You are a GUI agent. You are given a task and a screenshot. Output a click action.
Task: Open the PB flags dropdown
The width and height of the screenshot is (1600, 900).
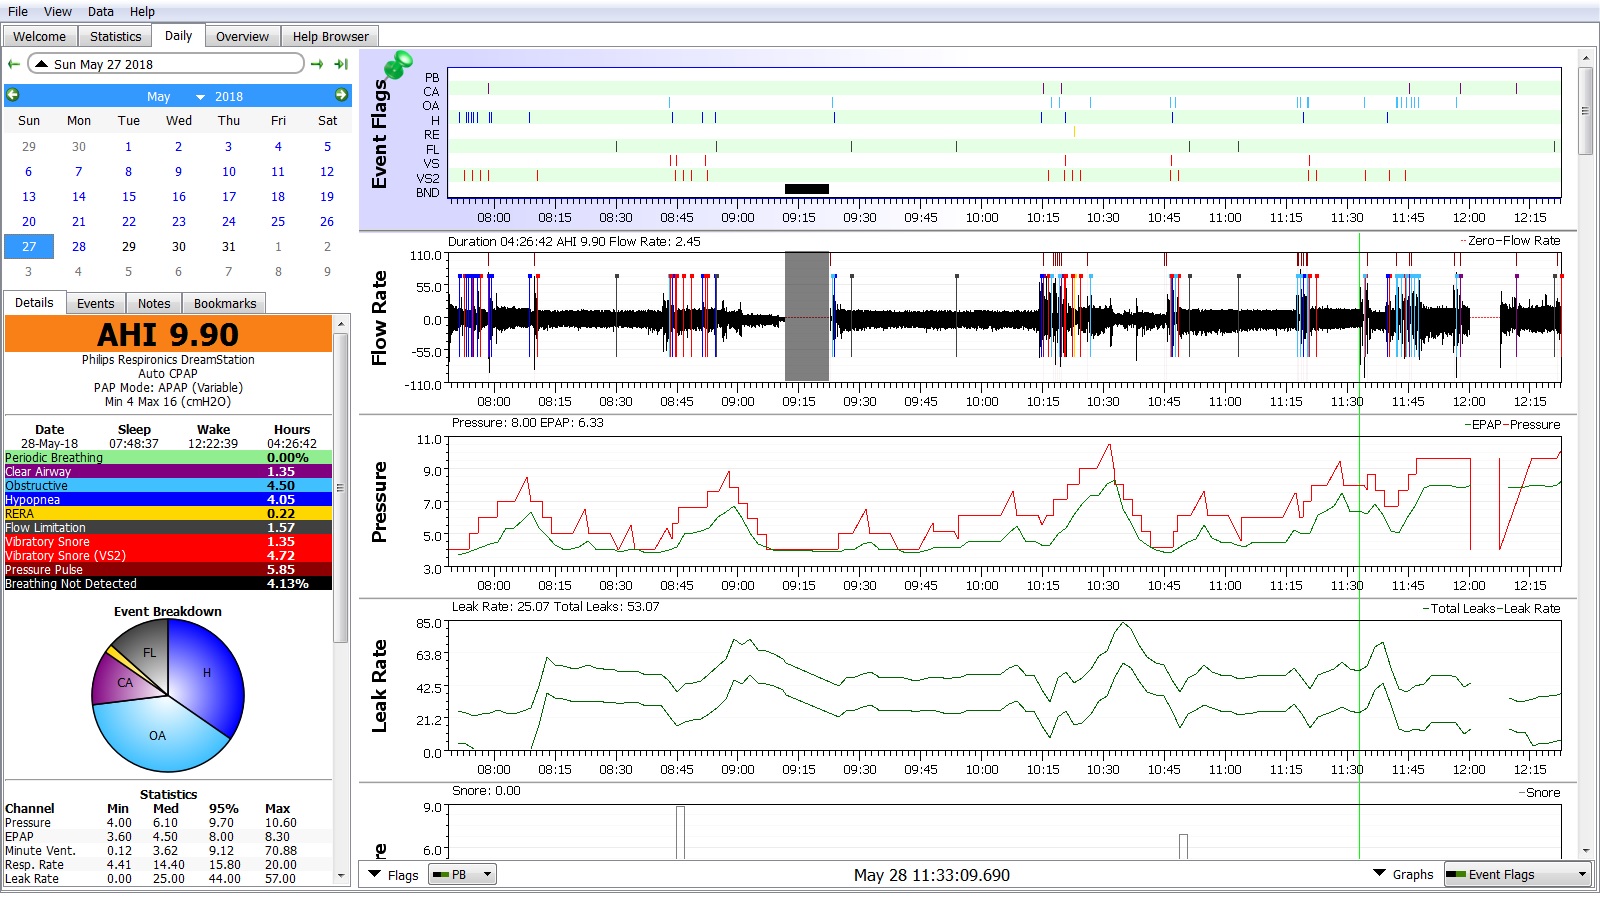(462, 874)
